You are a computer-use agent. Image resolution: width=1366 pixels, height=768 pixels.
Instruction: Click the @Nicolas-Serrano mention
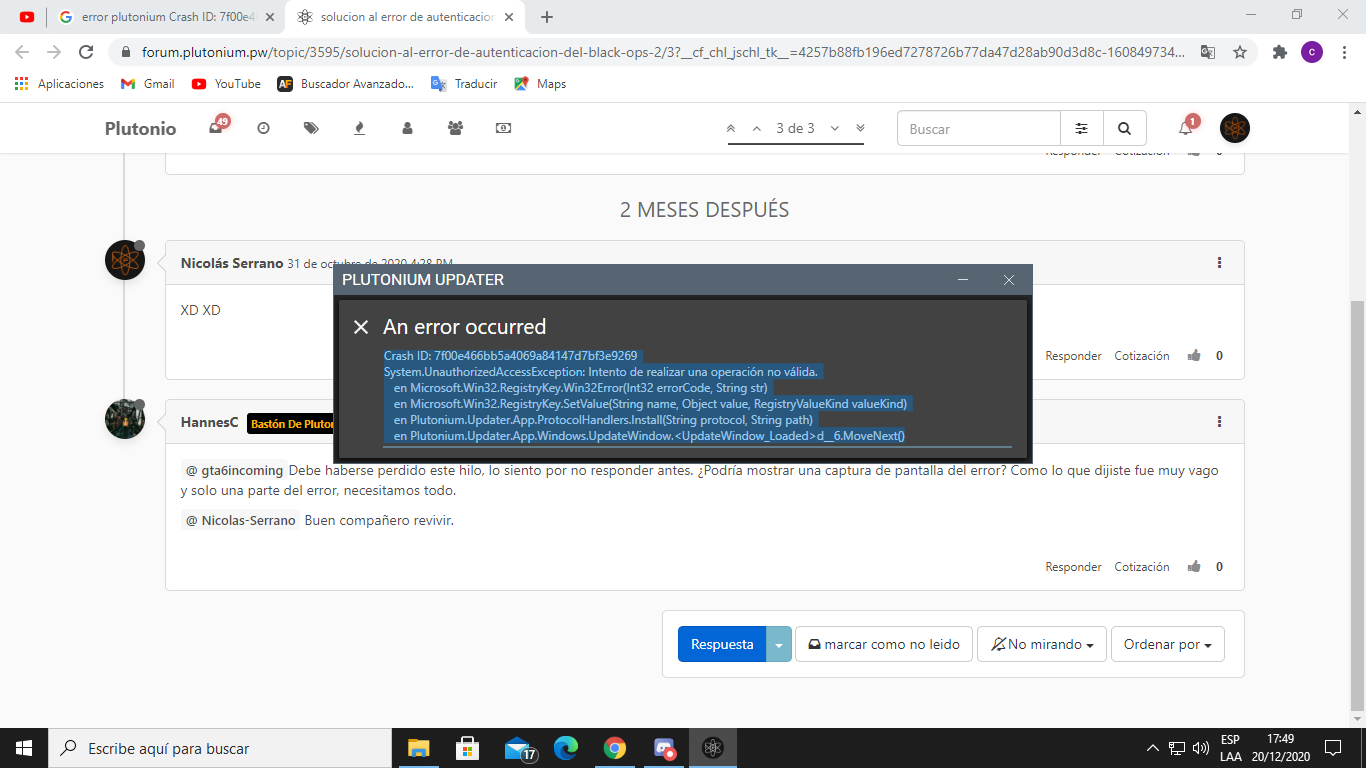(x=240, y=520)
